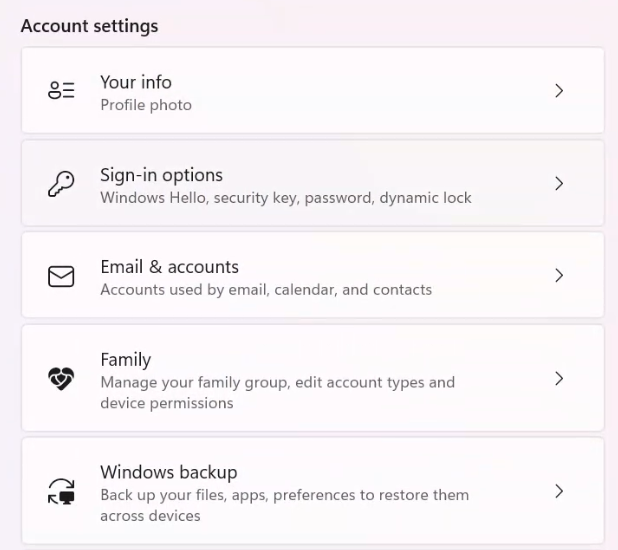Open the Your info title

(x=136, y=82)
